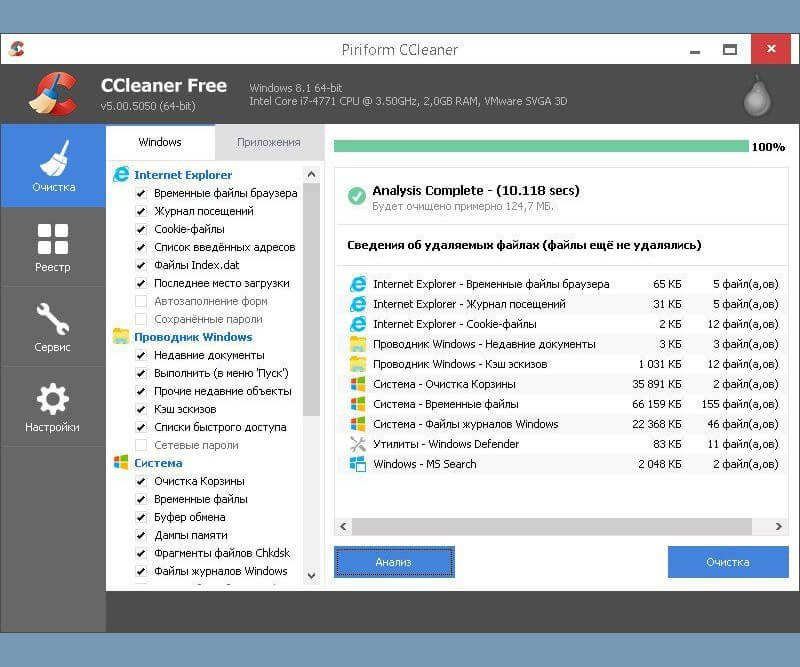Enable Сохранённые пароли checkbox
This screenshot has width=800, height=667.
[141, 319]
